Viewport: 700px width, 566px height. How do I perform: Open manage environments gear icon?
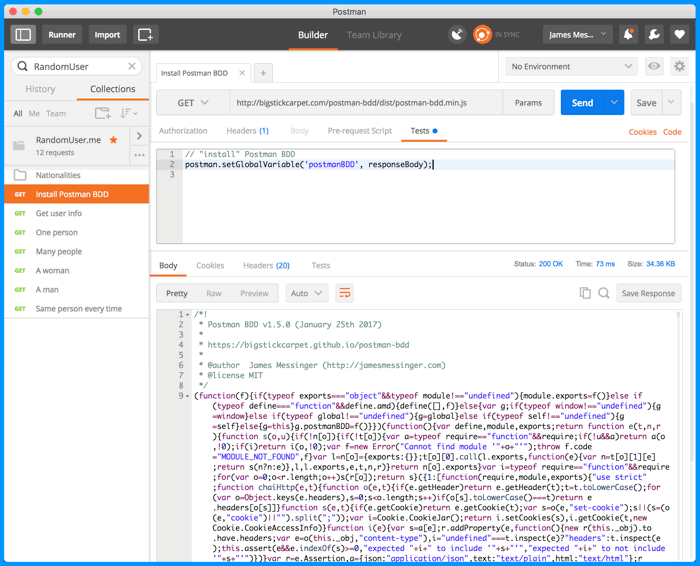[679, 66]
